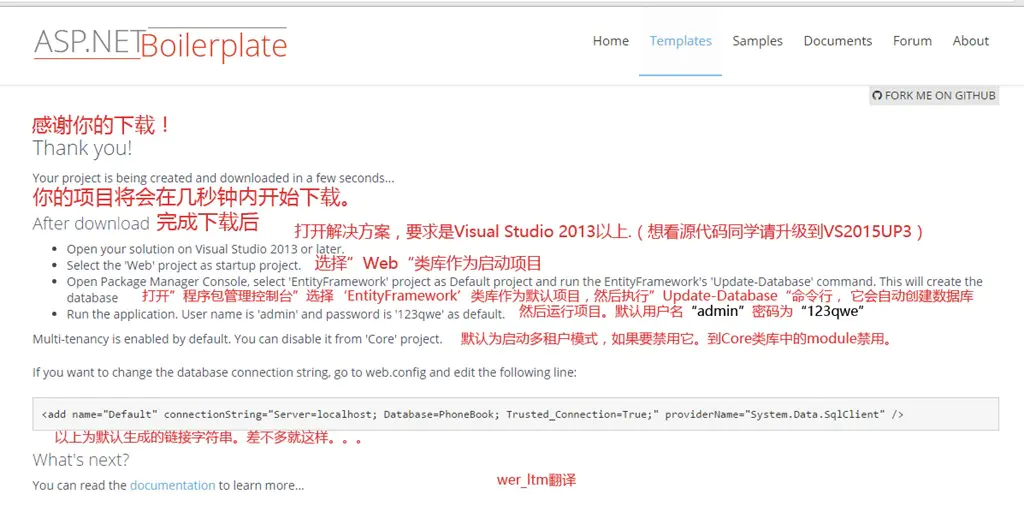Click '打开"程序包管理控制台"' translation line
Image resolution: width=1024 pixels, height=524 pixels.
558,296
